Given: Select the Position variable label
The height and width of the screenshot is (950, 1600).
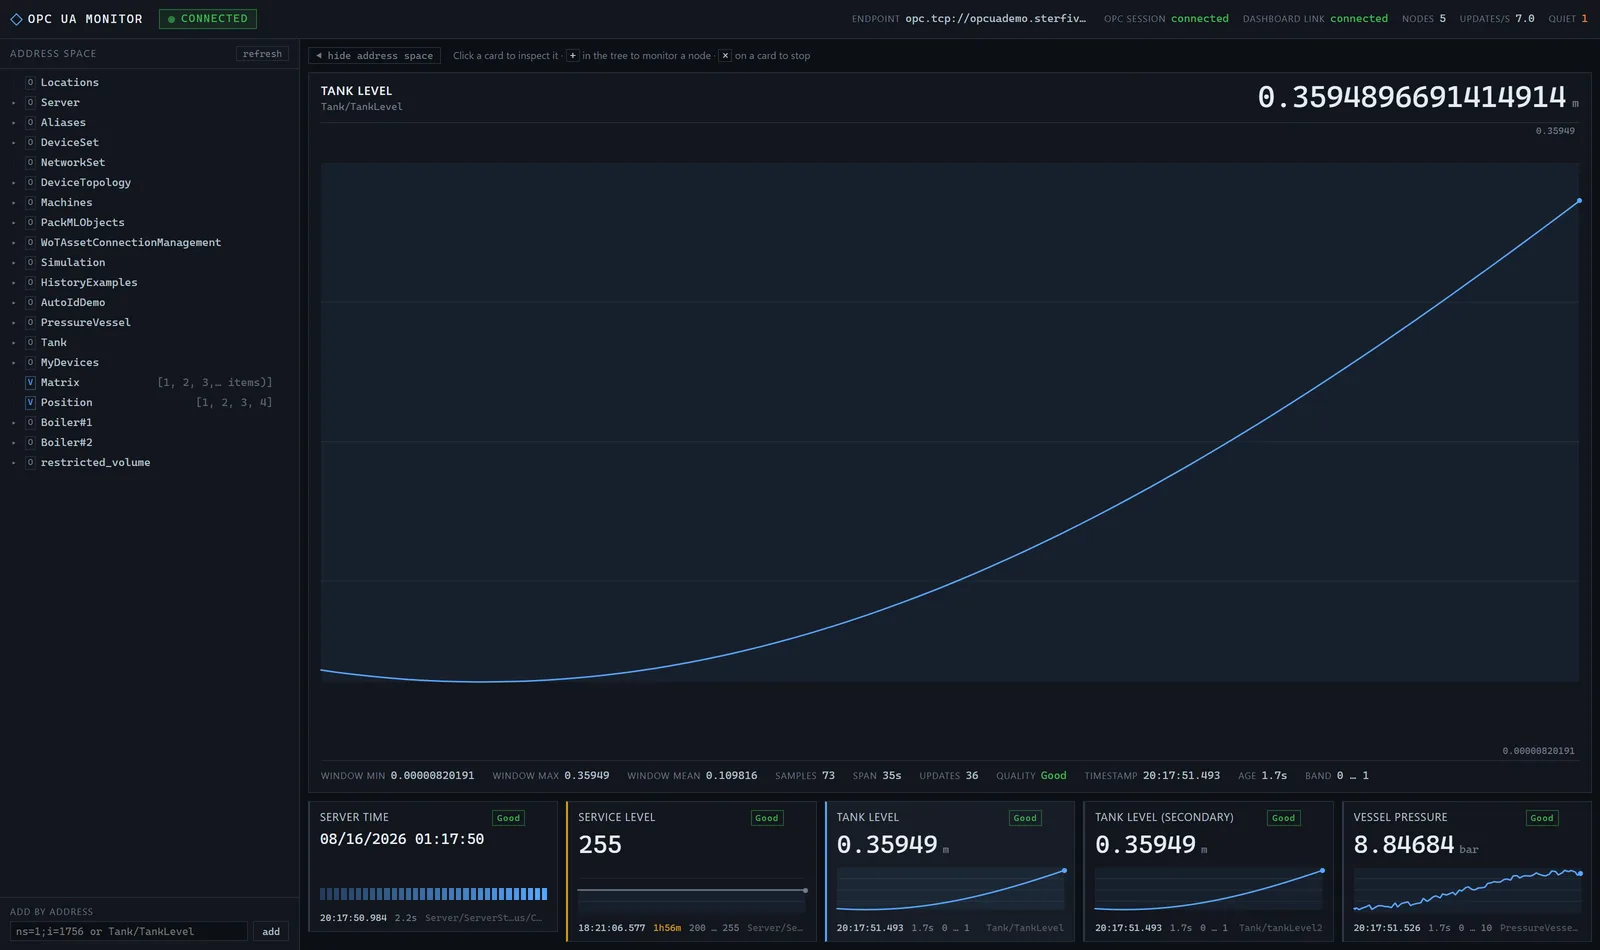Looking at the screenshot, I should [66, 402].
